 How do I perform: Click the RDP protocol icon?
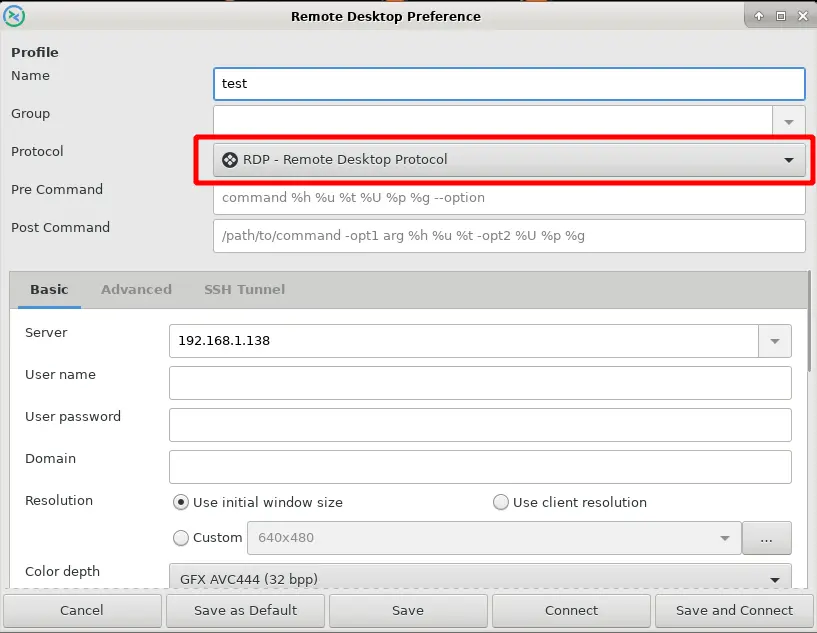[x=230, y=160]
